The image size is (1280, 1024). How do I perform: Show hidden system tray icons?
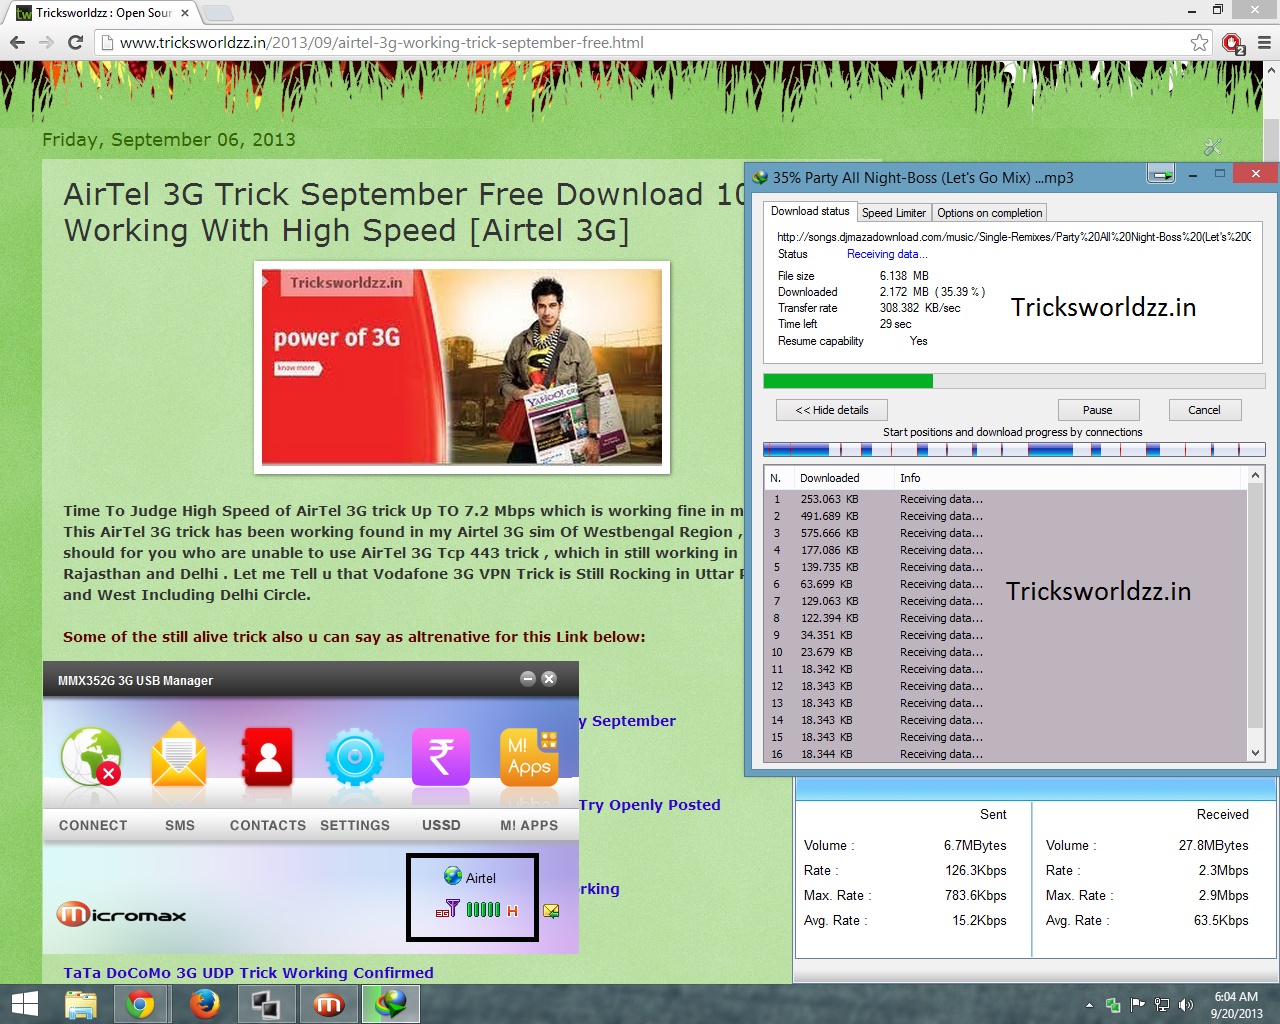1089,1005
